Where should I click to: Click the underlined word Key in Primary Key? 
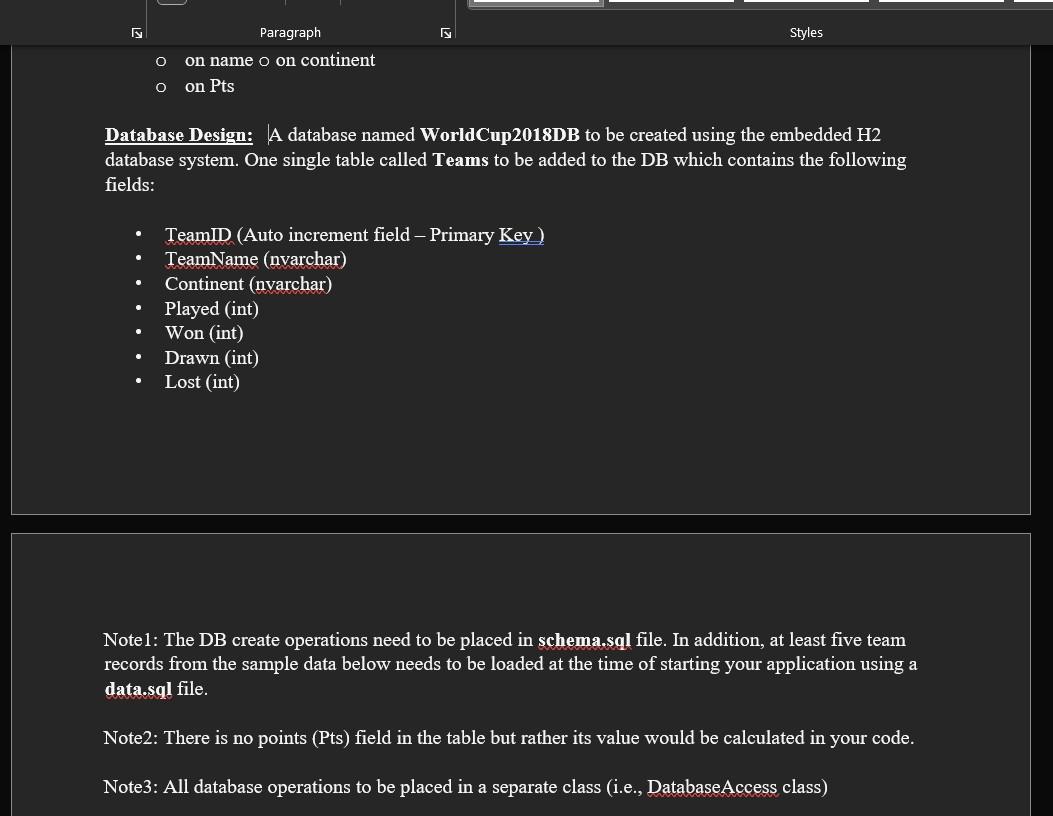click(516, 234)
